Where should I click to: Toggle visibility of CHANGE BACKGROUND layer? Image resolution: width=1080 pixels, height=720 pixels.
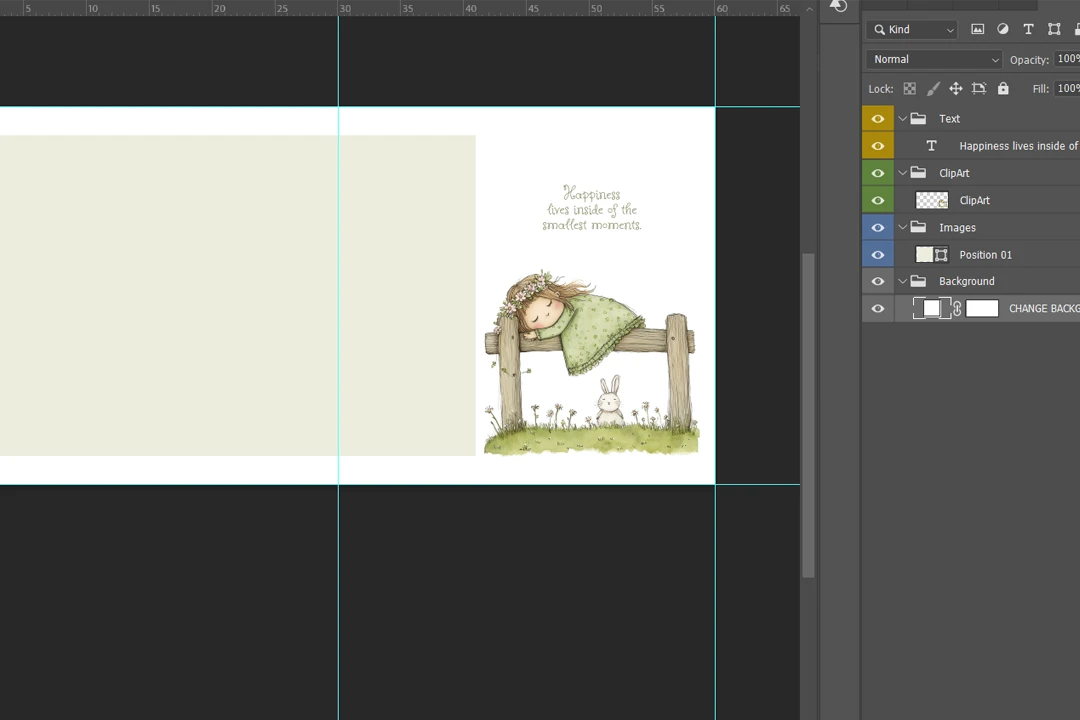(878, 308)
